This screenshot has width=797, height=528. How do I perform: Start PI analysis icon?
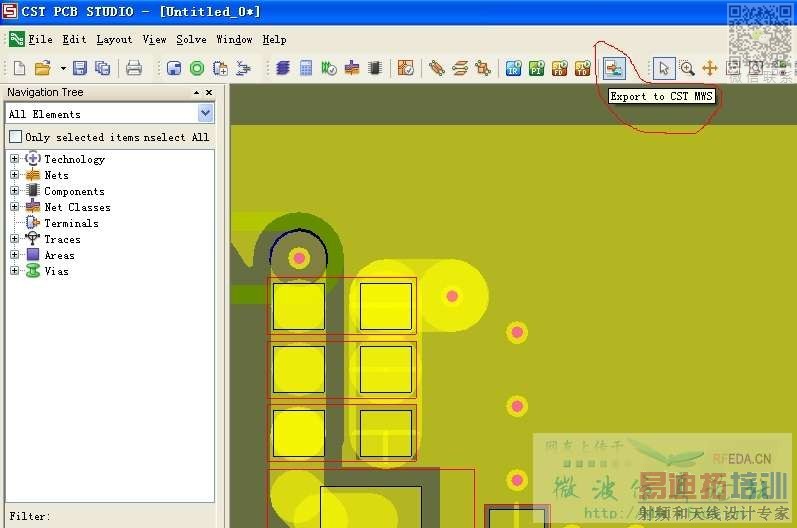[537, 68]
